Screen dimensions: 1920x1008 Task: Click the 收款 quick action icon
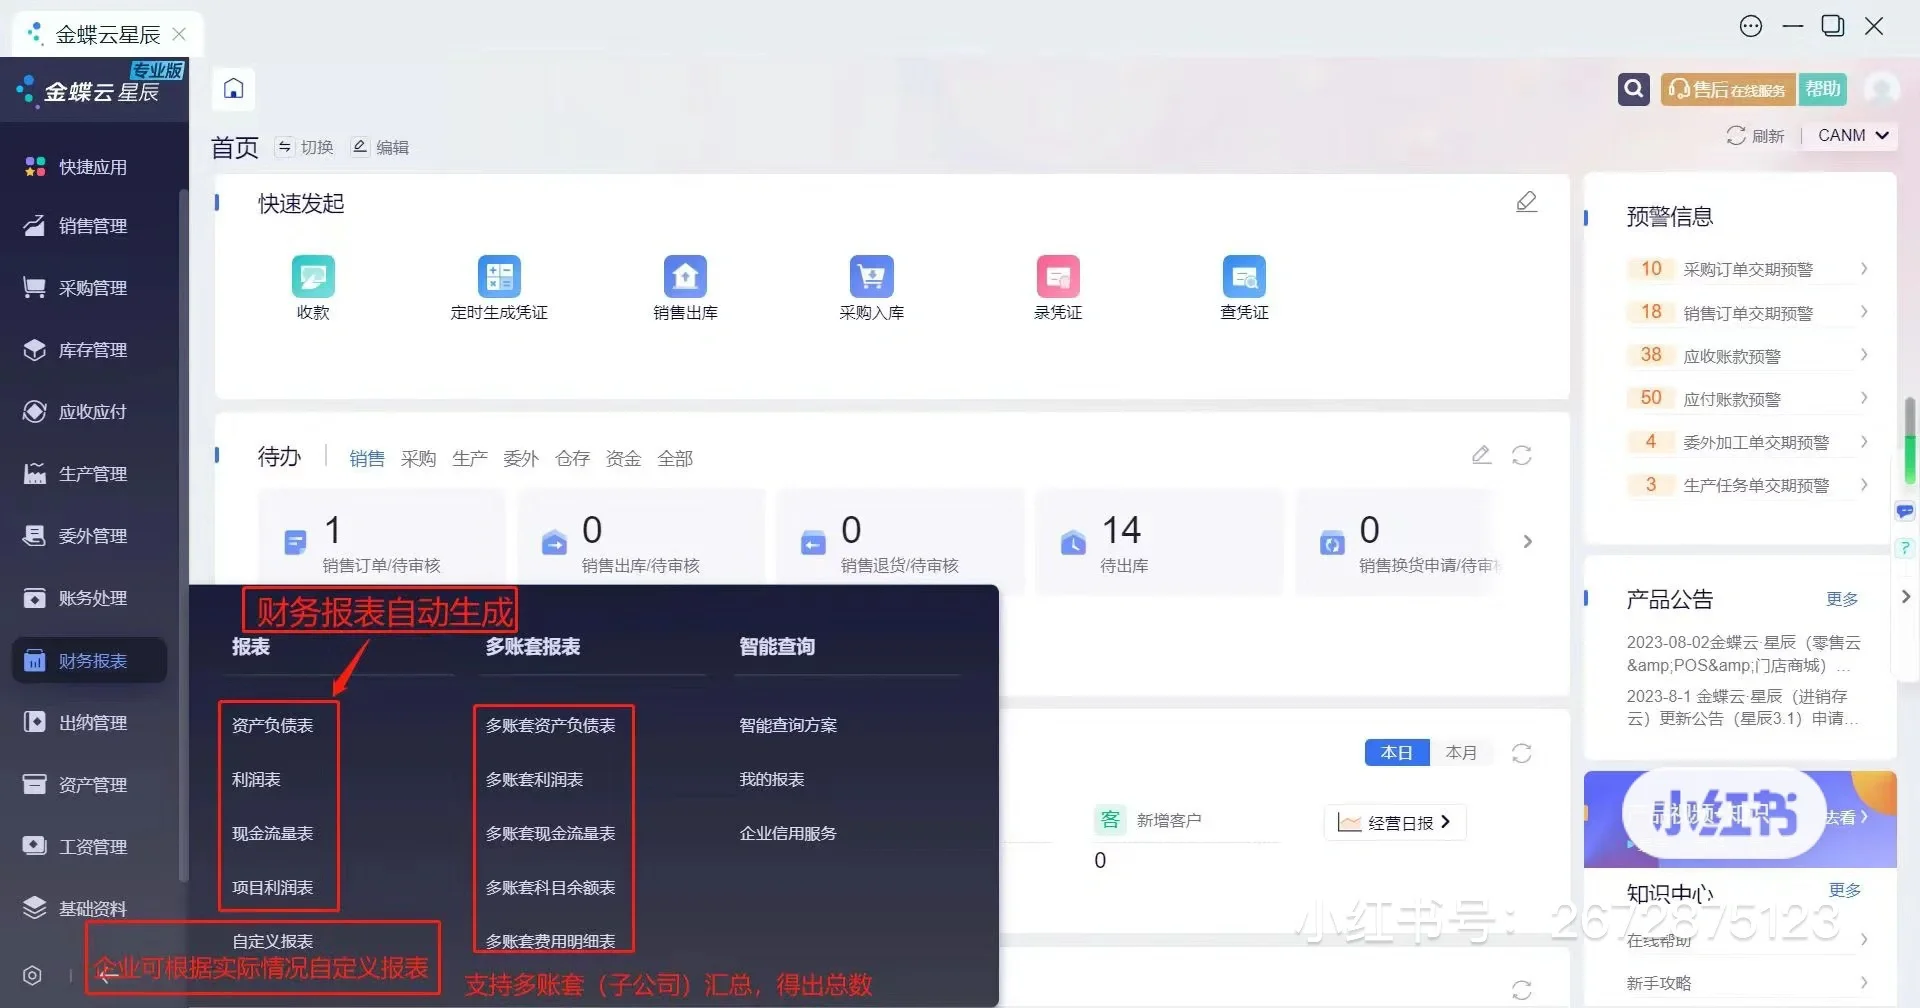[313, 277]
